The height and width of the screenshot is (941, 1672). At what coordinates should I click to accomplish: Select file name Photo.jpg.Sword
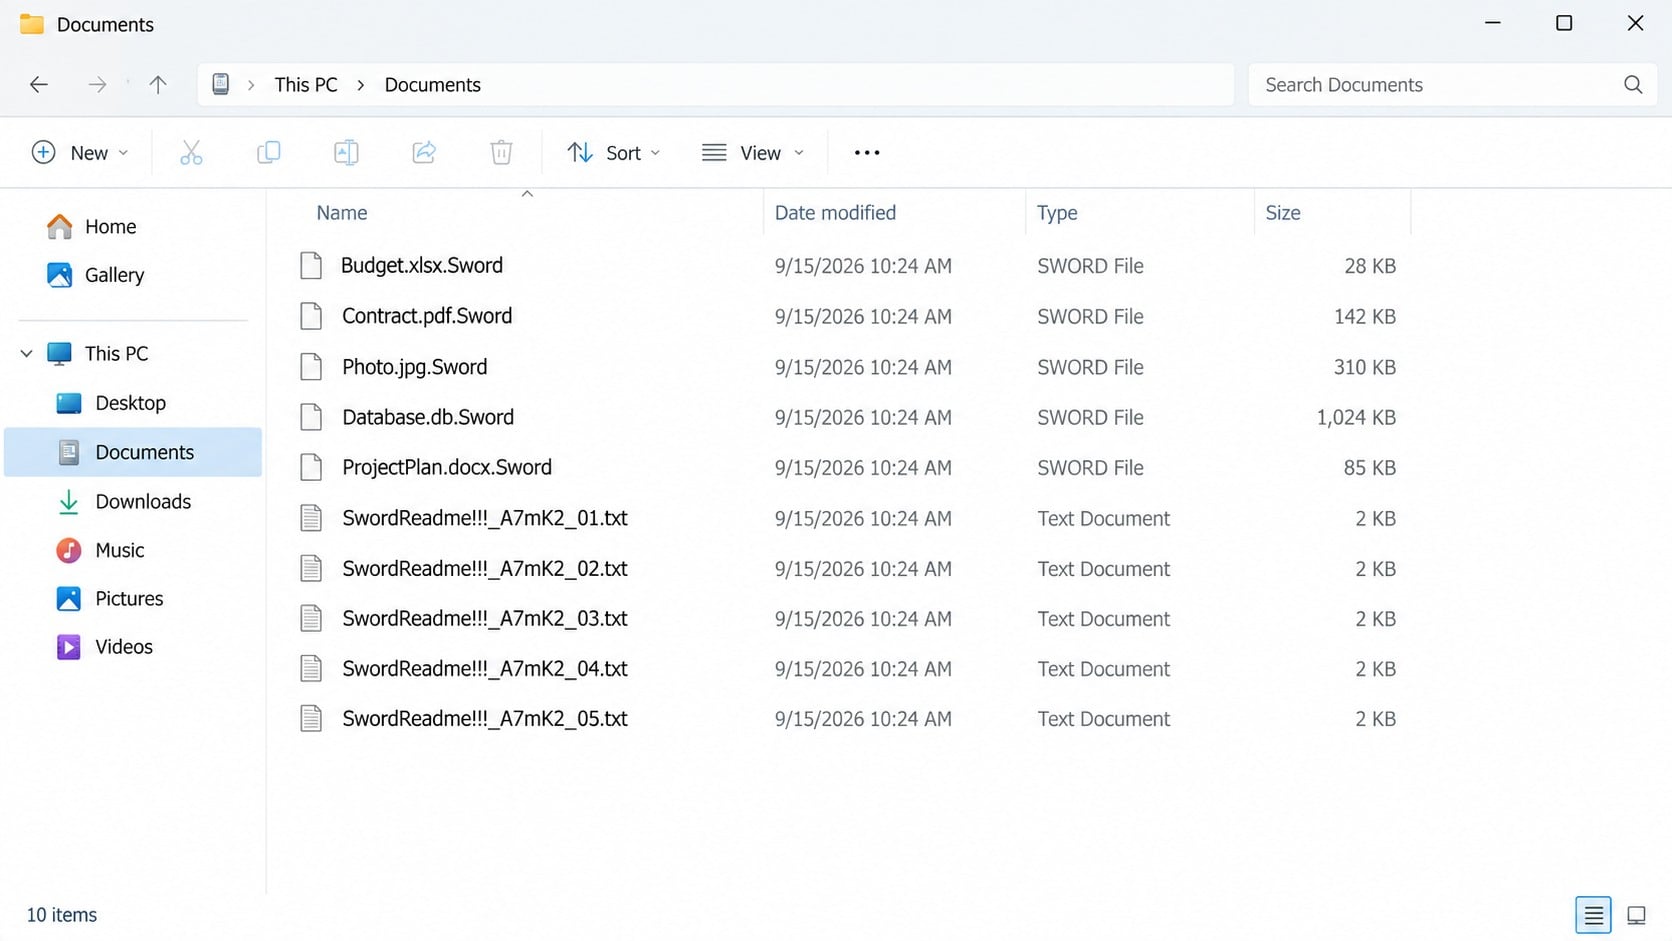[x=415, y=367]
